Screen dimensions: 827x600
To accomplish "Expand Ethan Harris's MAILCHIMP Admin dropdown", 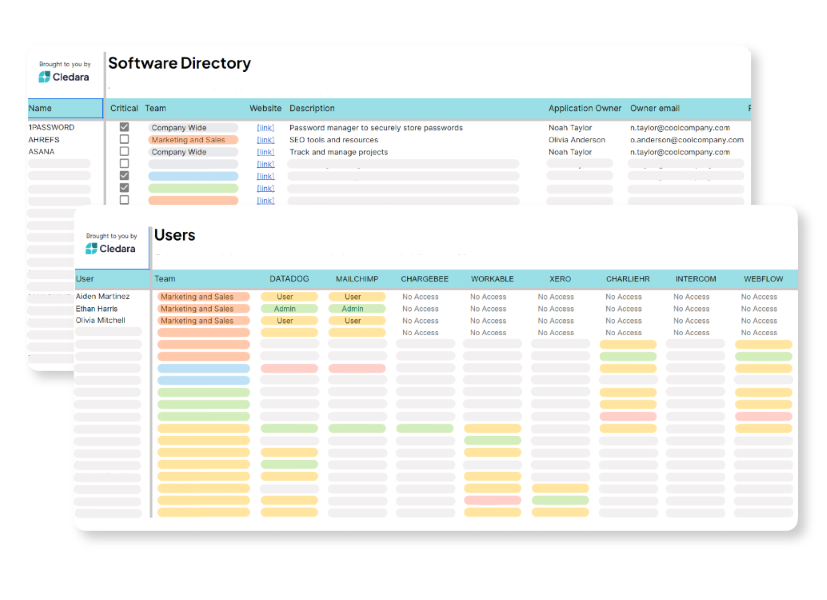I will (x=356, y=309).
